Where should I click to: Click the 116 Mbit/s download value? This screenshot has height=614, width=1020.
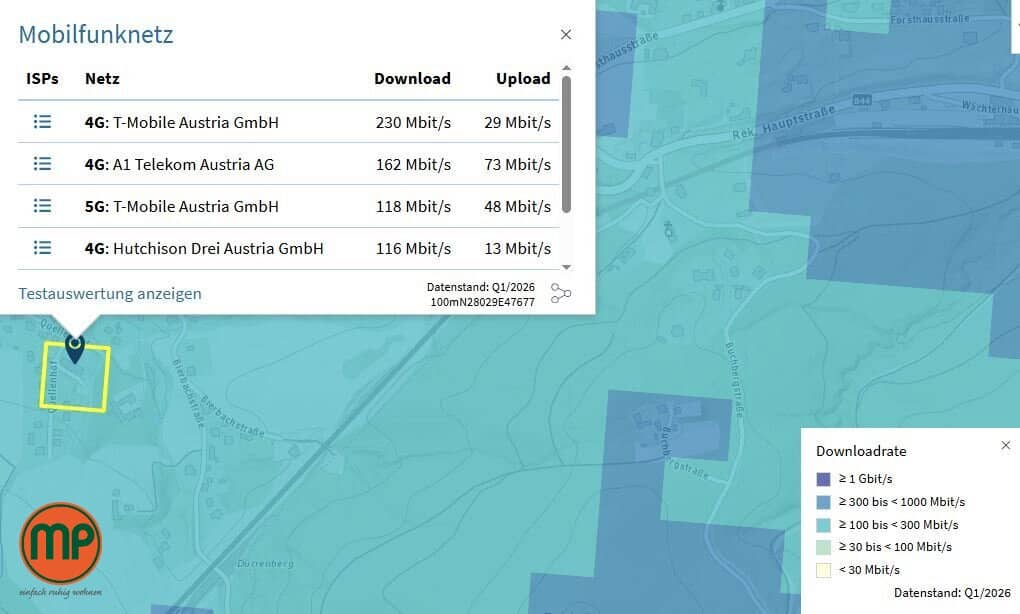[x=413, y=248]
